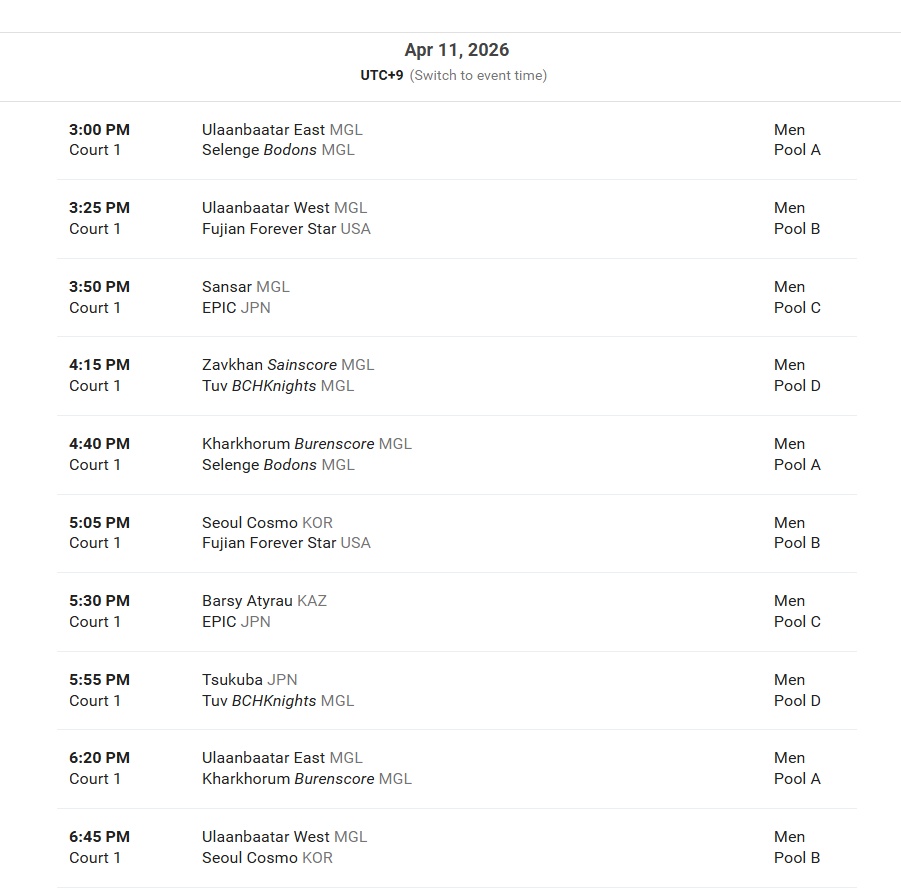Image resolution: width=901 pixels, height=890 pixels.
Task: Open the 3:00 PM Ulaanbaatar East match
Action: (x=457, y=140)
